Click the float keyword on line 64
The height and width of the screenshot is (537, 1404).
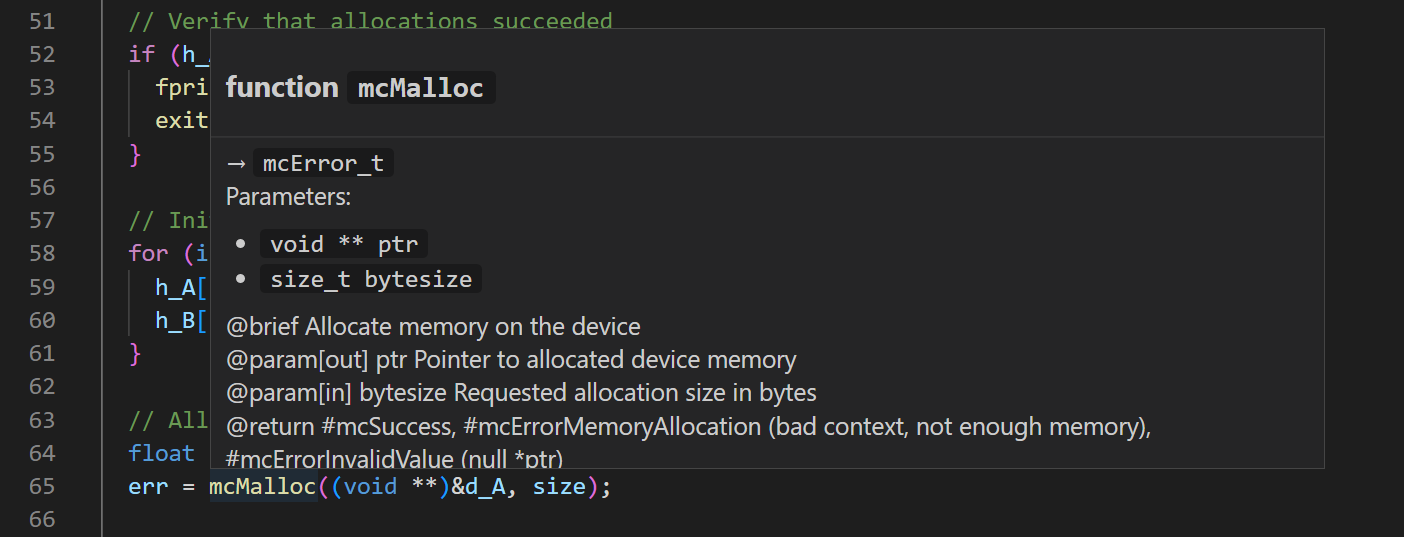(161, 454)
